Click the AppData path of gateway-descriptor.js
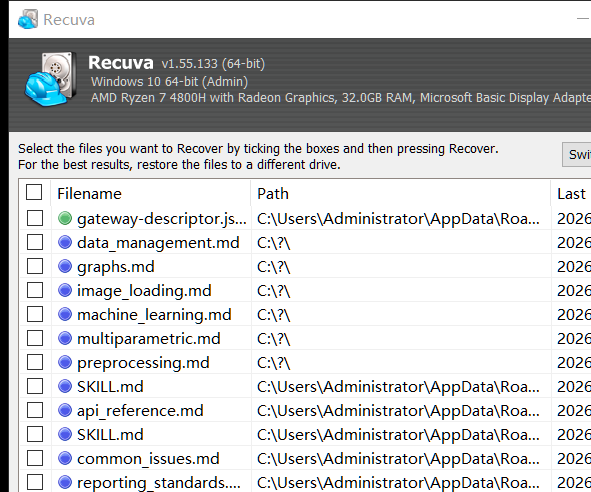Viewport: 591px width, 492px height. (x=398, y=219)
